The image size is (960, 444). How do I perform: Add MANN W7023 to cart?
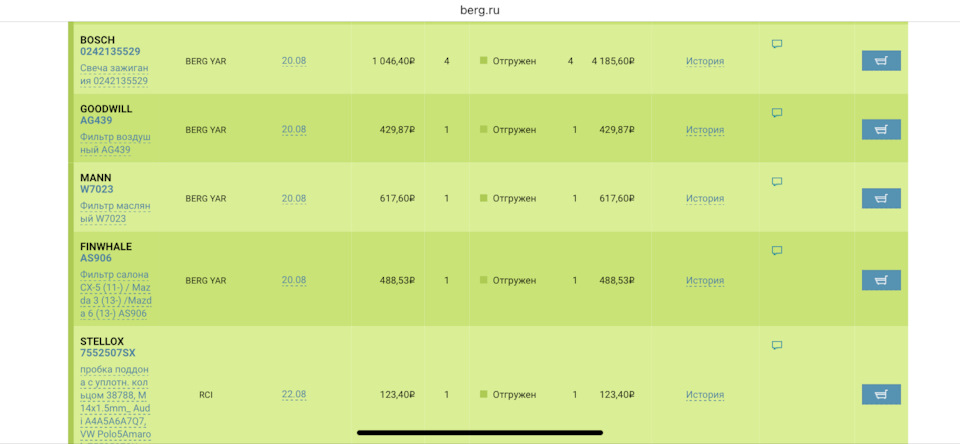pos(881,198)
